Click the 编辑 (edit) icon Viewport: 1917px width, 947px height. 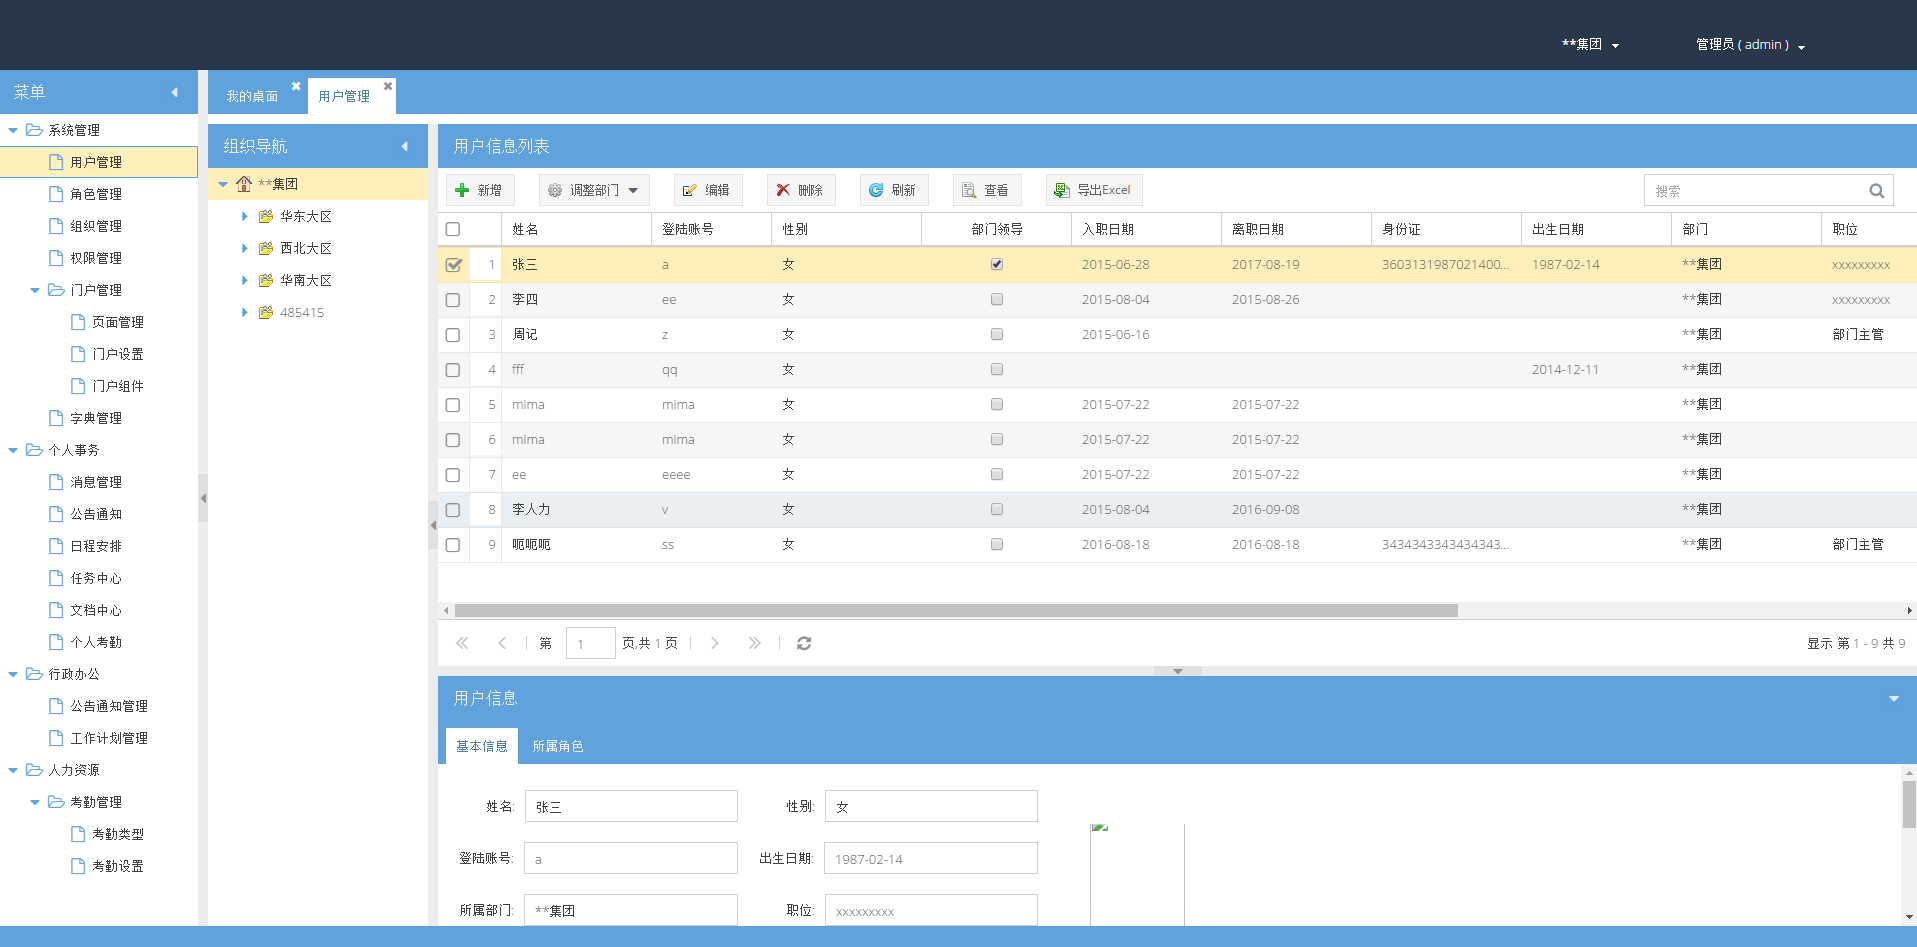tap(689, 190)
